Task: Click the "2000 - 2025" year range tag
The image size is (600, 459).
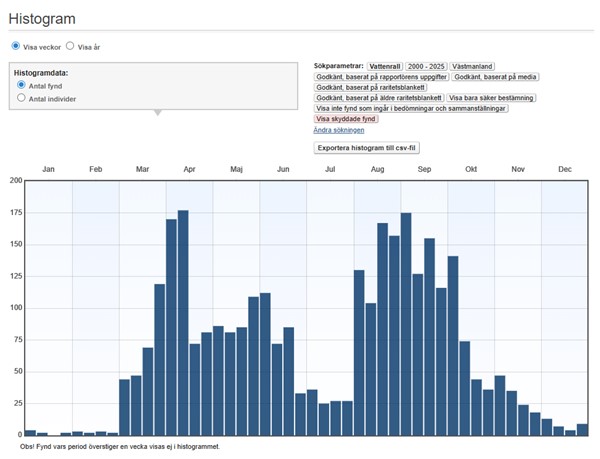Action: (x=425, y=65)
